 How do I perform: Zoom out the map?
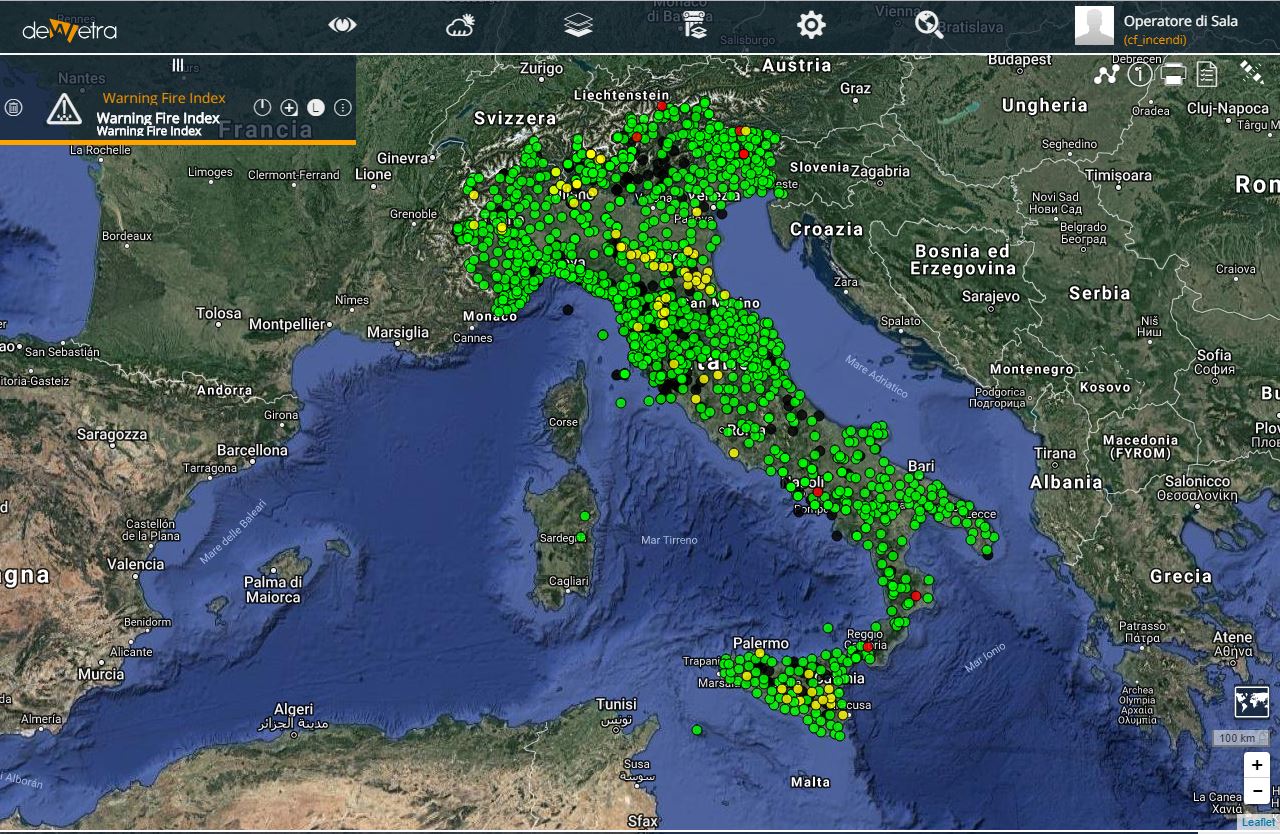coord(1257,791)
